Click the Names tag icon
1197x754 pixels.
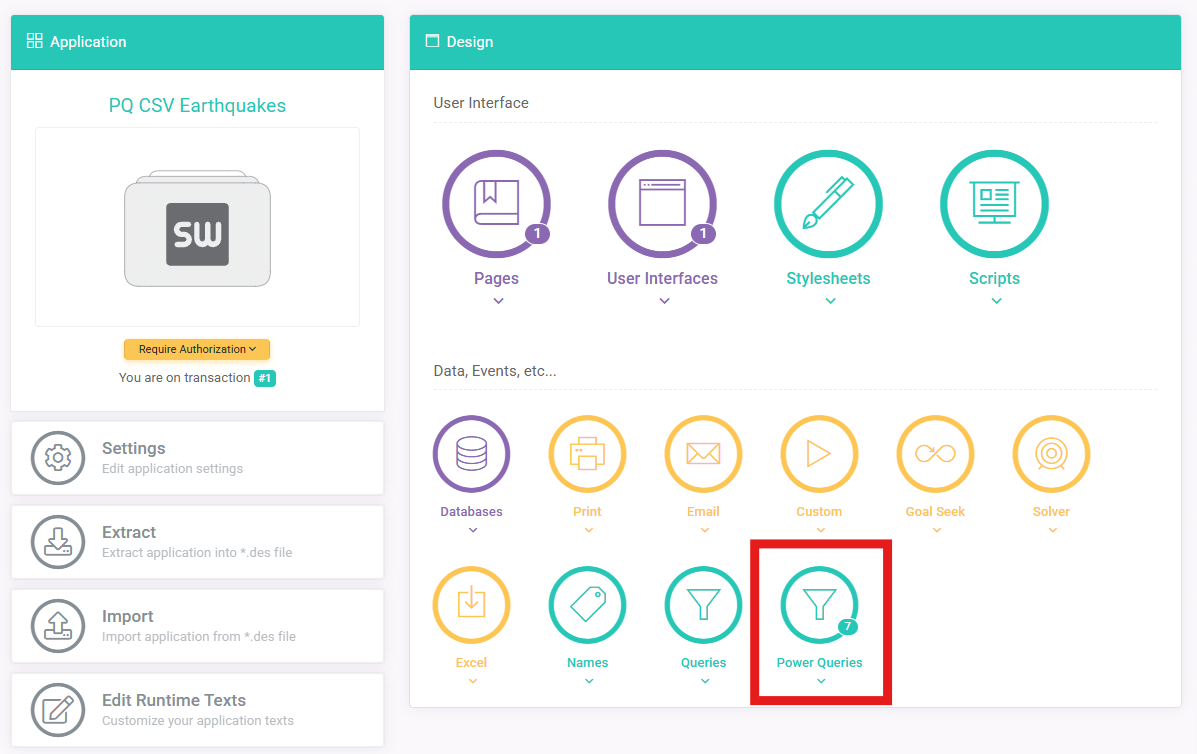point(587,605)
